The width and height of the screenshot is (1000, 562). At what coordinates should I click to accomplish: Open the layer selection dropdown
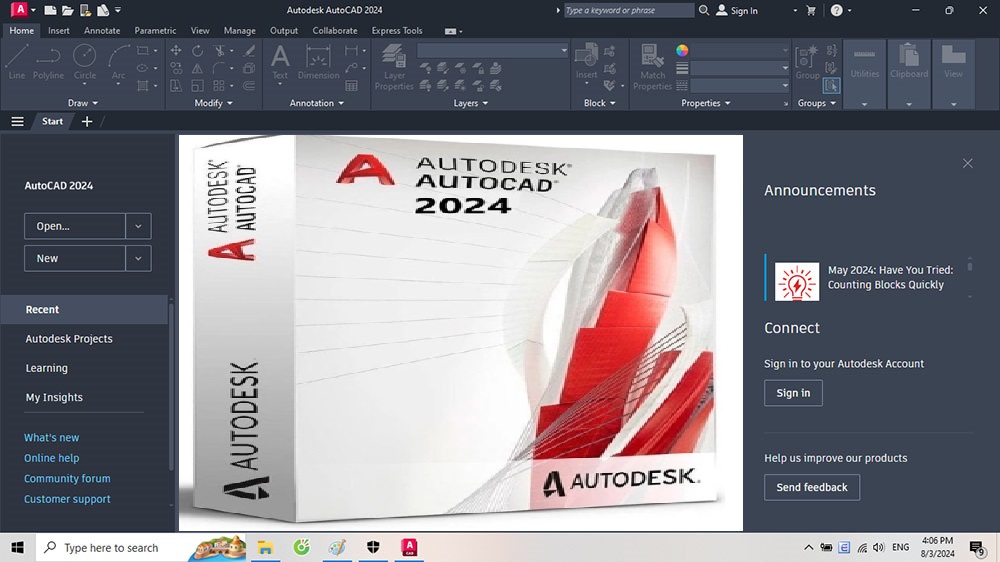(x=564, y=50)
